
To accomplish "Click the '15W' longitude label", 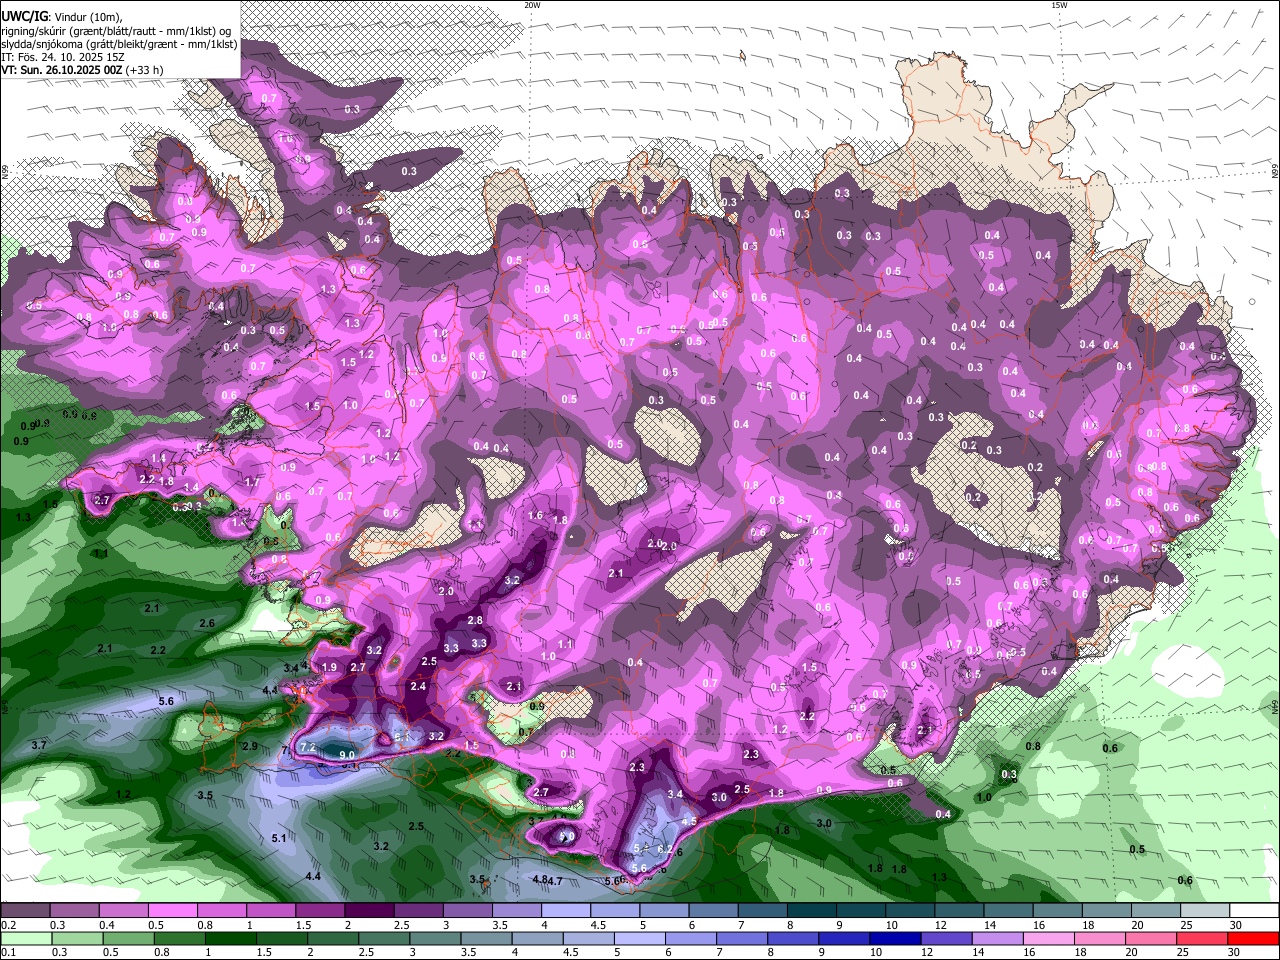I will pos(1059,5).
